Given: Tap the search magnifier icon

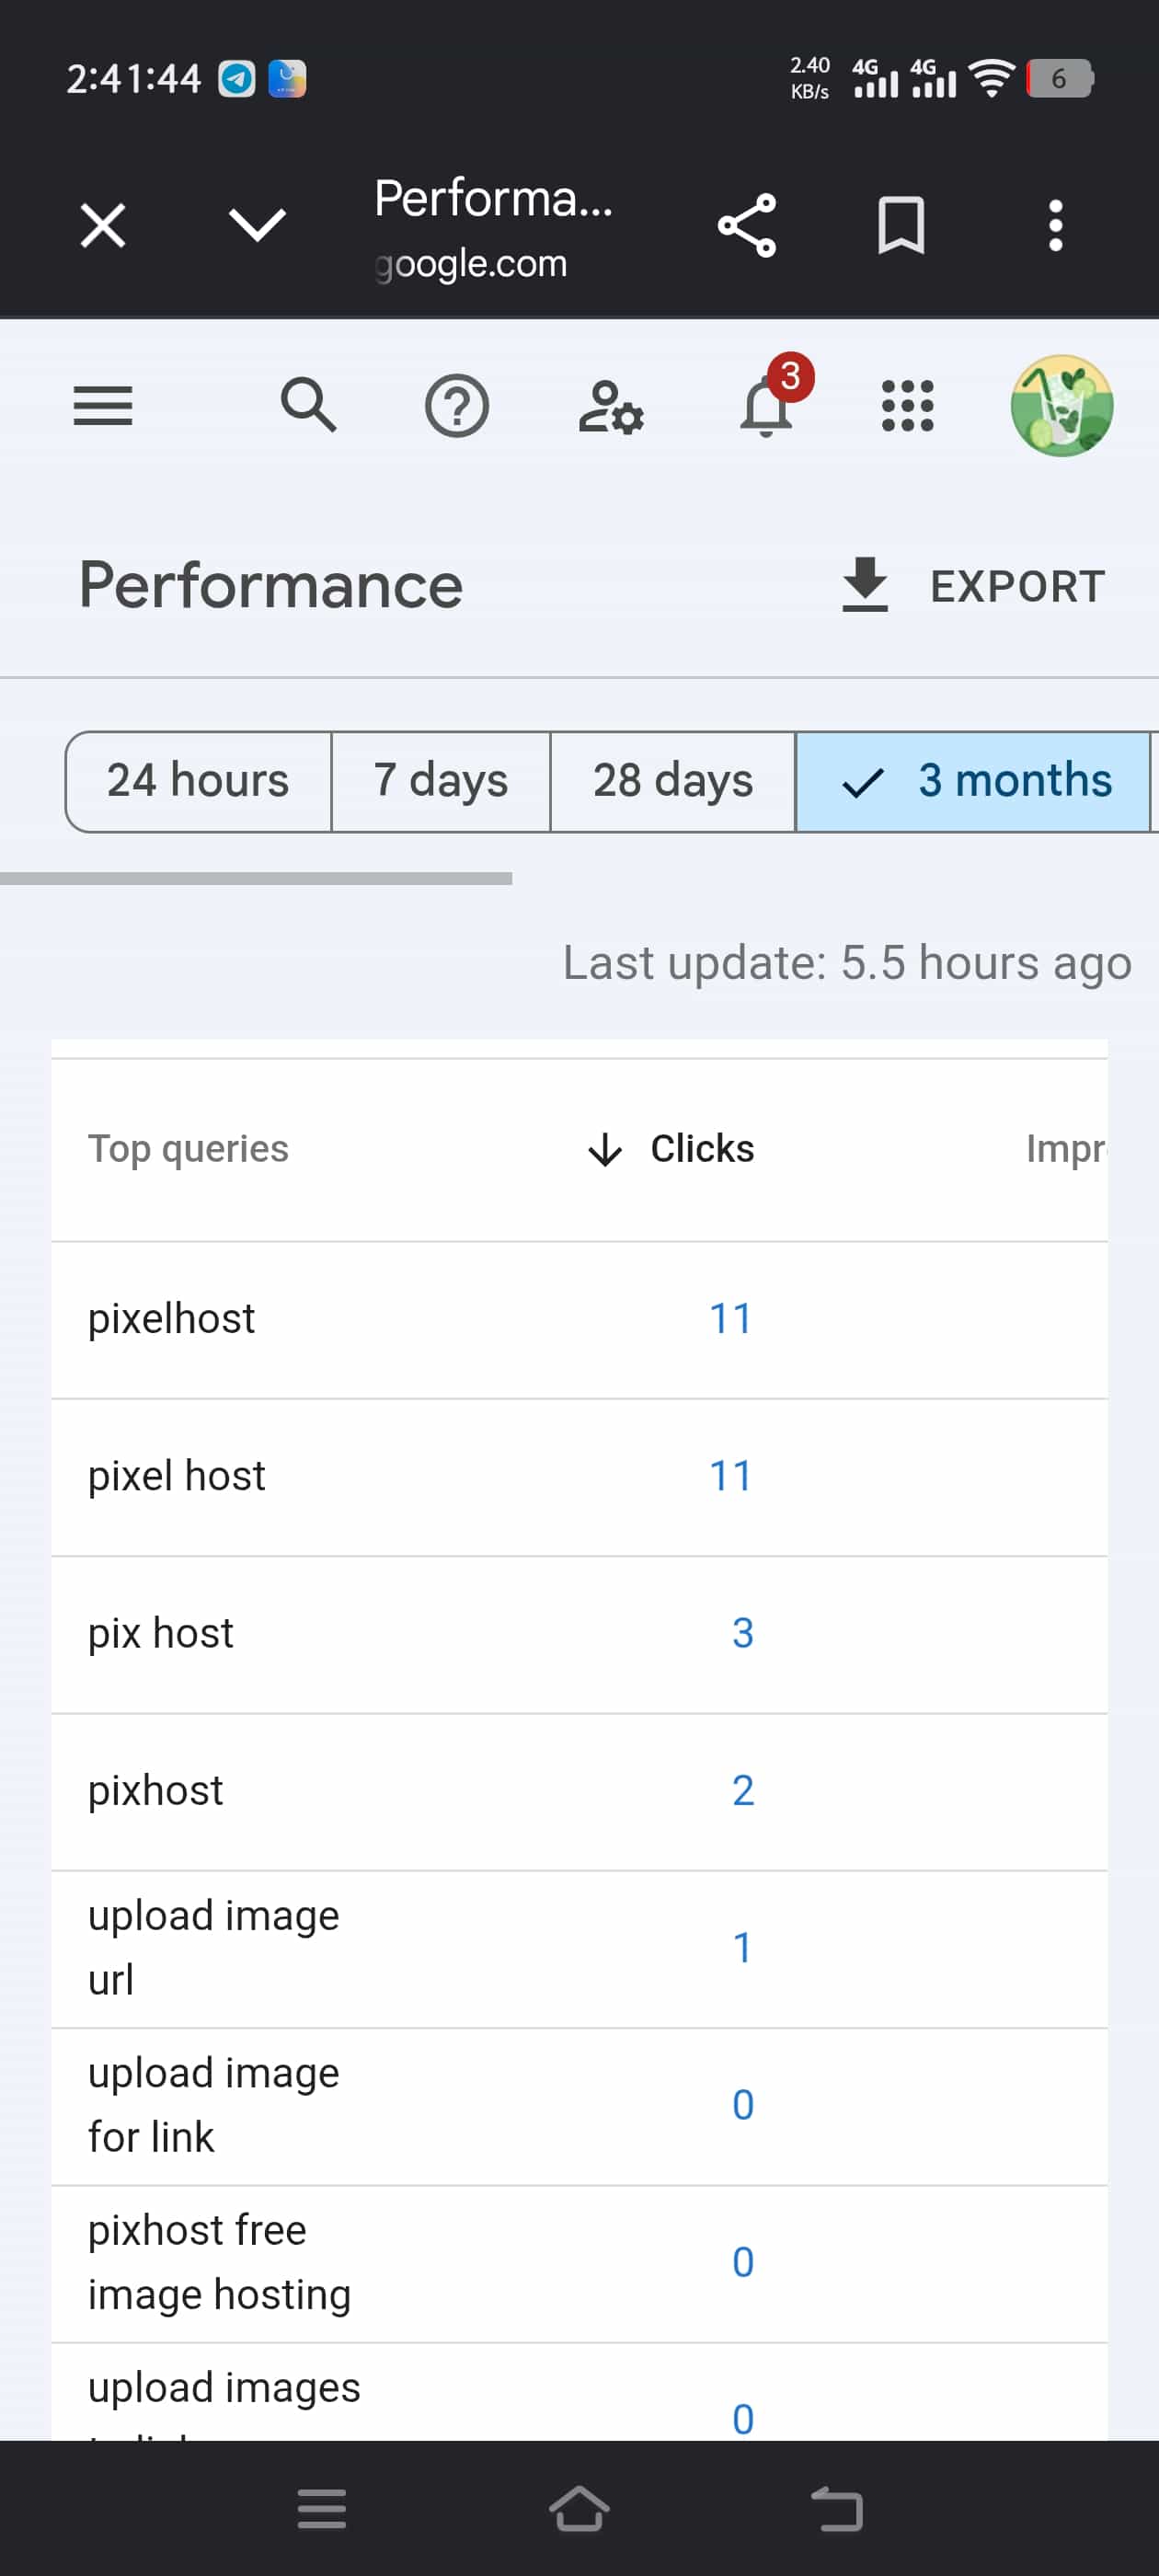Looking at the screenshot, I should [308, 405].
